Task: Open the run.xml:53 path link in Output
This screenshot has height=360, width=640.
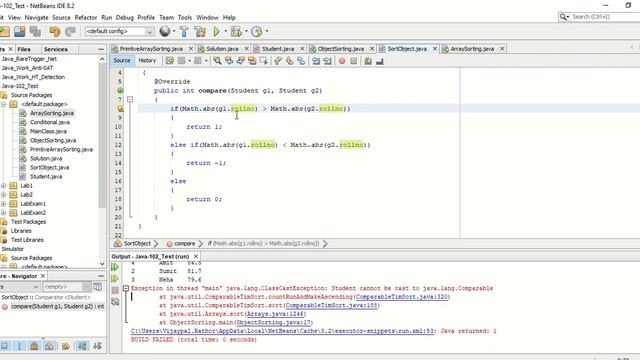Action: point(282,331)
